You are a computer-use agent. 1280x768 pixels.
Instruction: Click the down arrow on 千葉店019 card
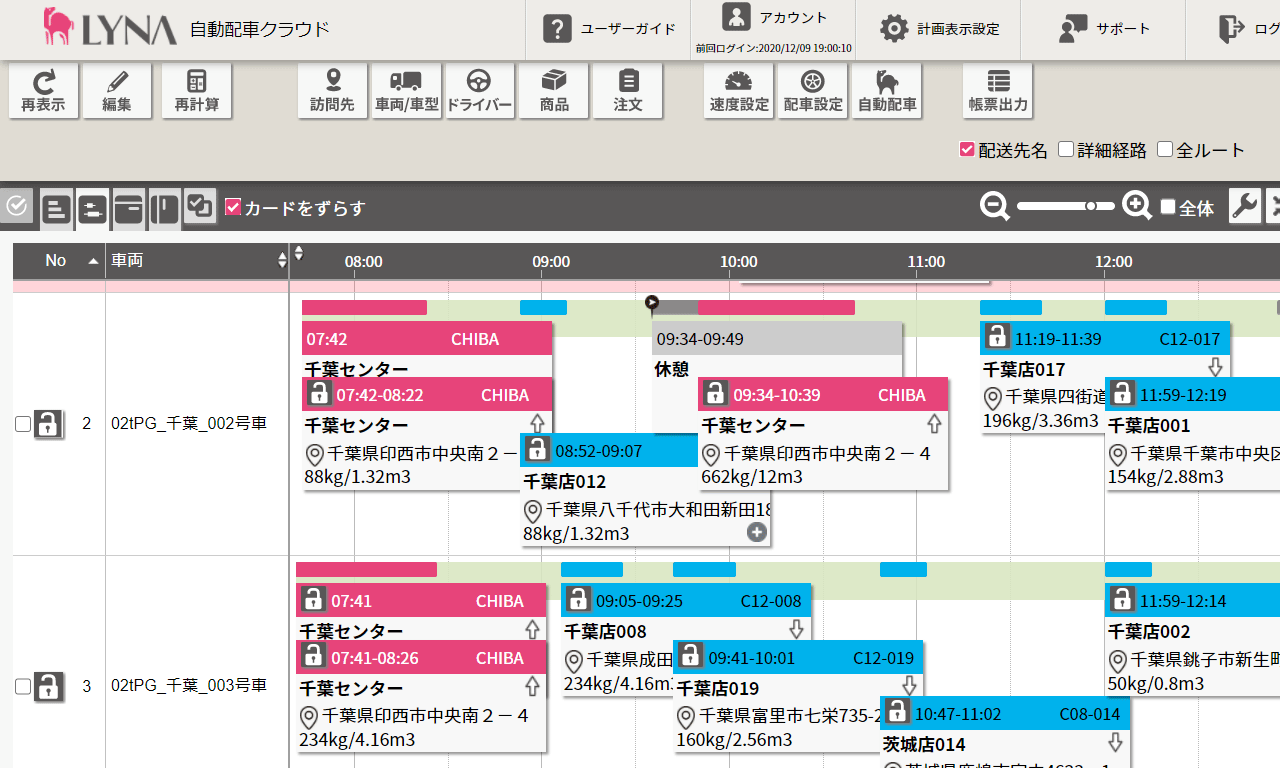[909, 685]
